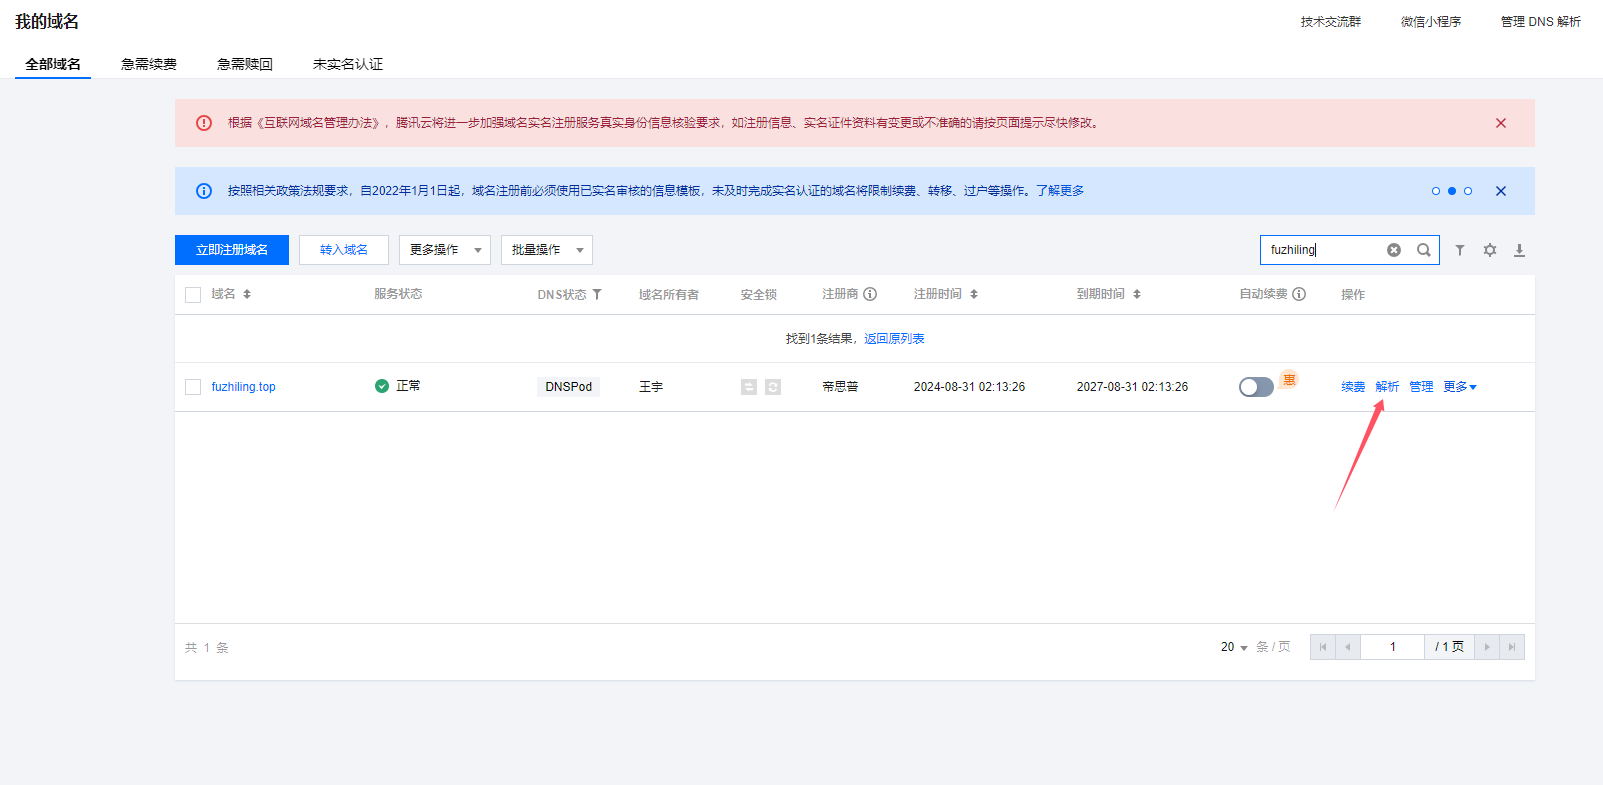Select the fuzhiling.top row checkbox
This screenshot has width=1603, height=785.
tap(193, 387)
